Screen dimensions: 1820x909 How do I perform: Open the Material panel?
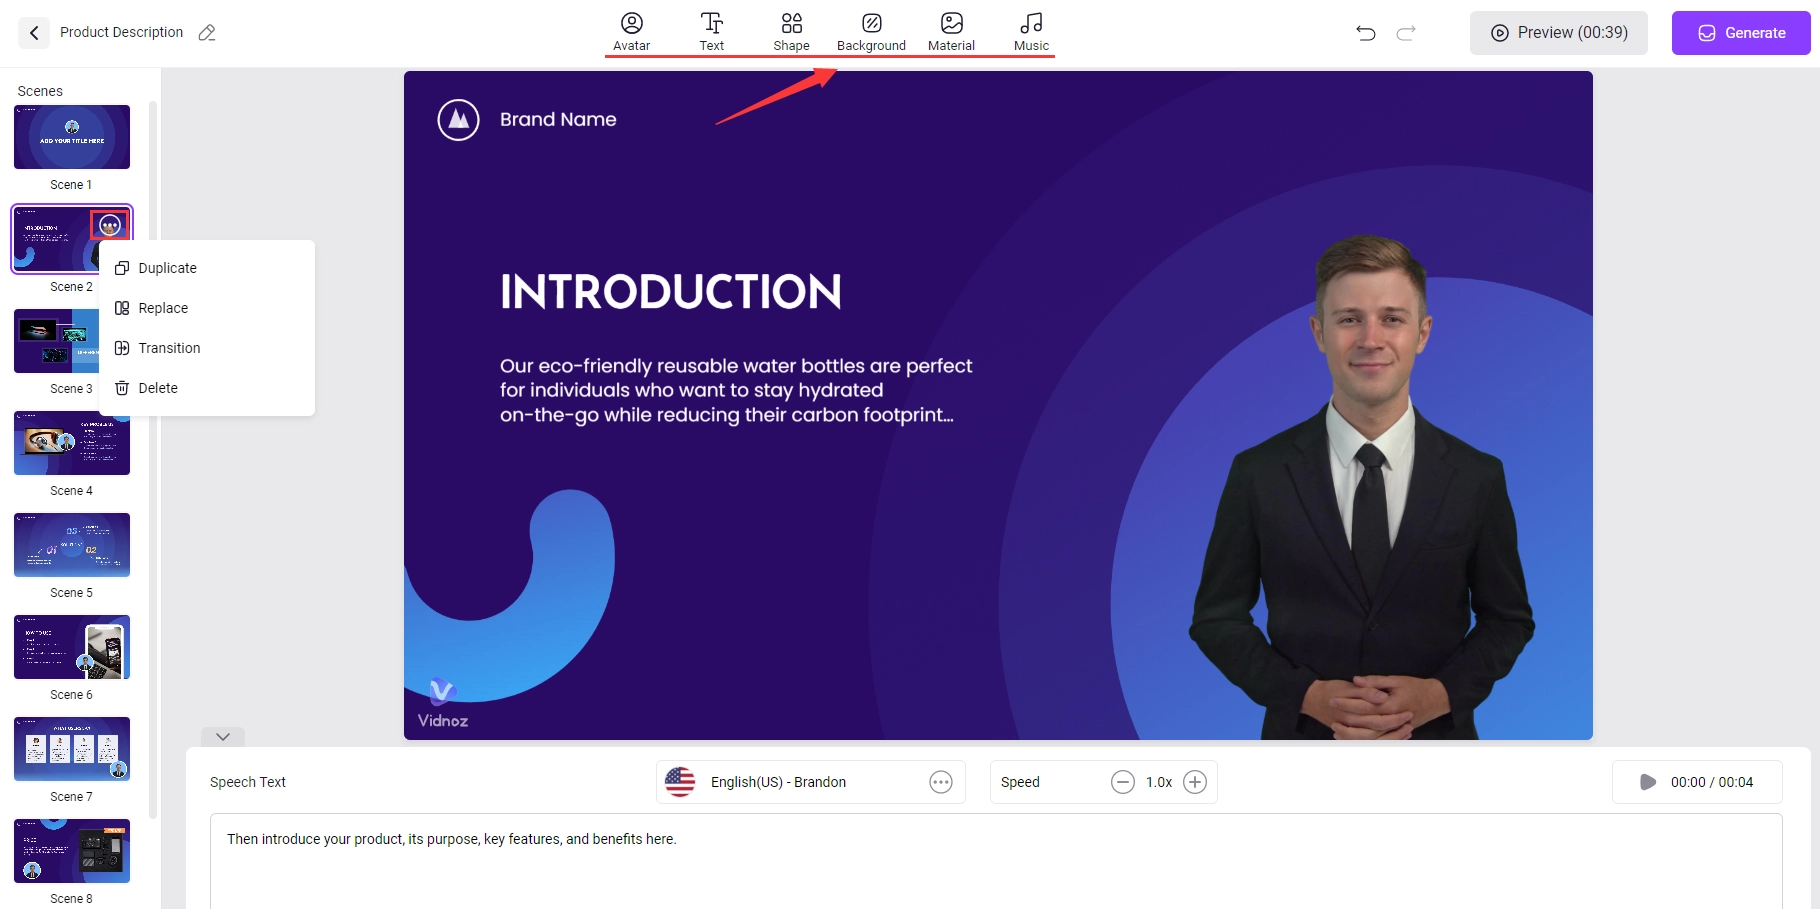[951, 32]
